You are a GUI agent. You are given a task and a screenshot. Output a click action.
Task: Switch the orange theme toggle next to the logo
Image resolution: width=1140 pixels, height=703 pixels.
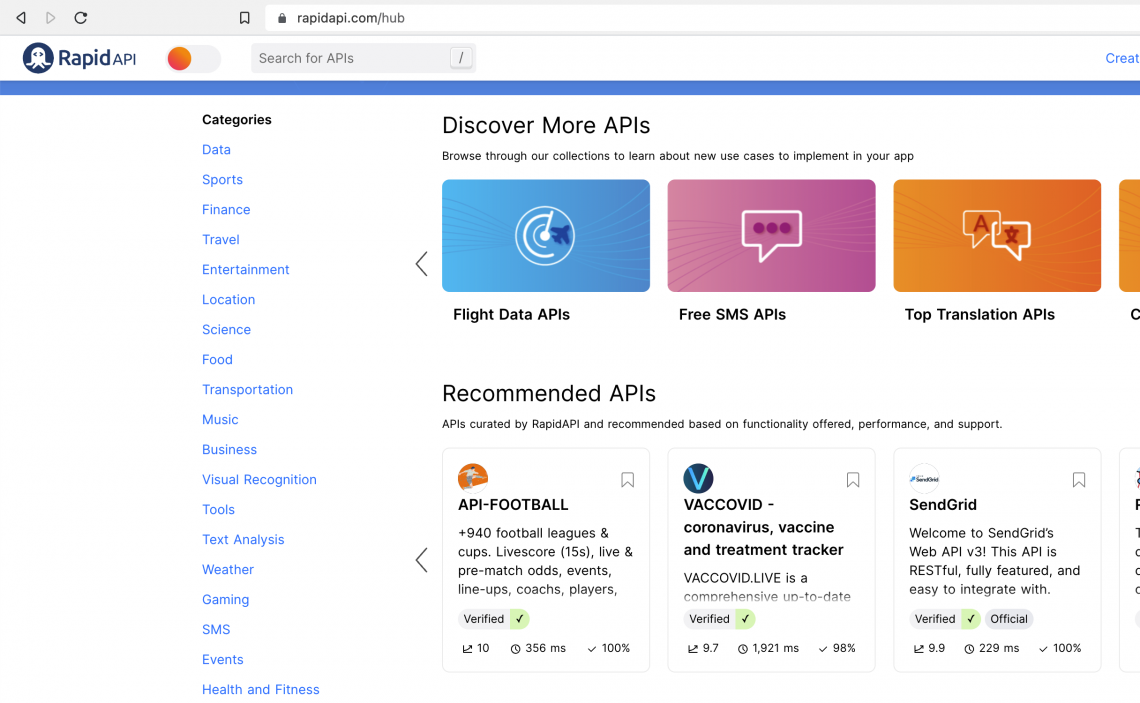point(191,58)
